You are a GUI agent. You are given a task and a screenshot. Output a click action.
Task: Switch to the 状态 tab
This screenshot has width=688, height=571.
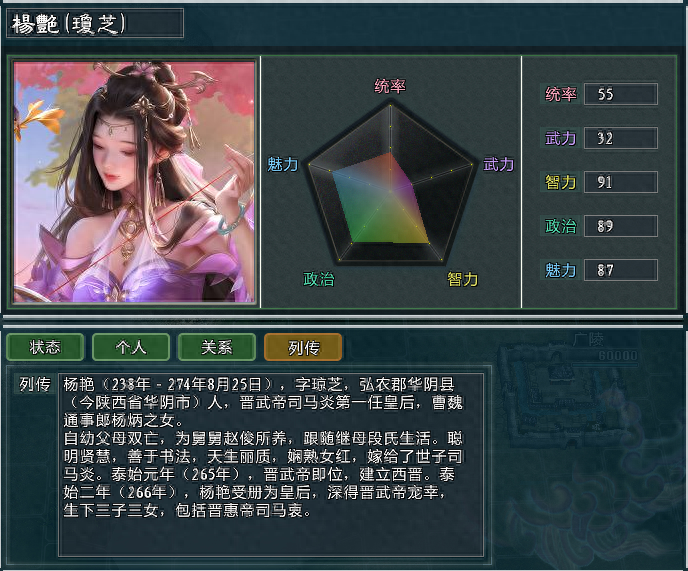point(45,347)
